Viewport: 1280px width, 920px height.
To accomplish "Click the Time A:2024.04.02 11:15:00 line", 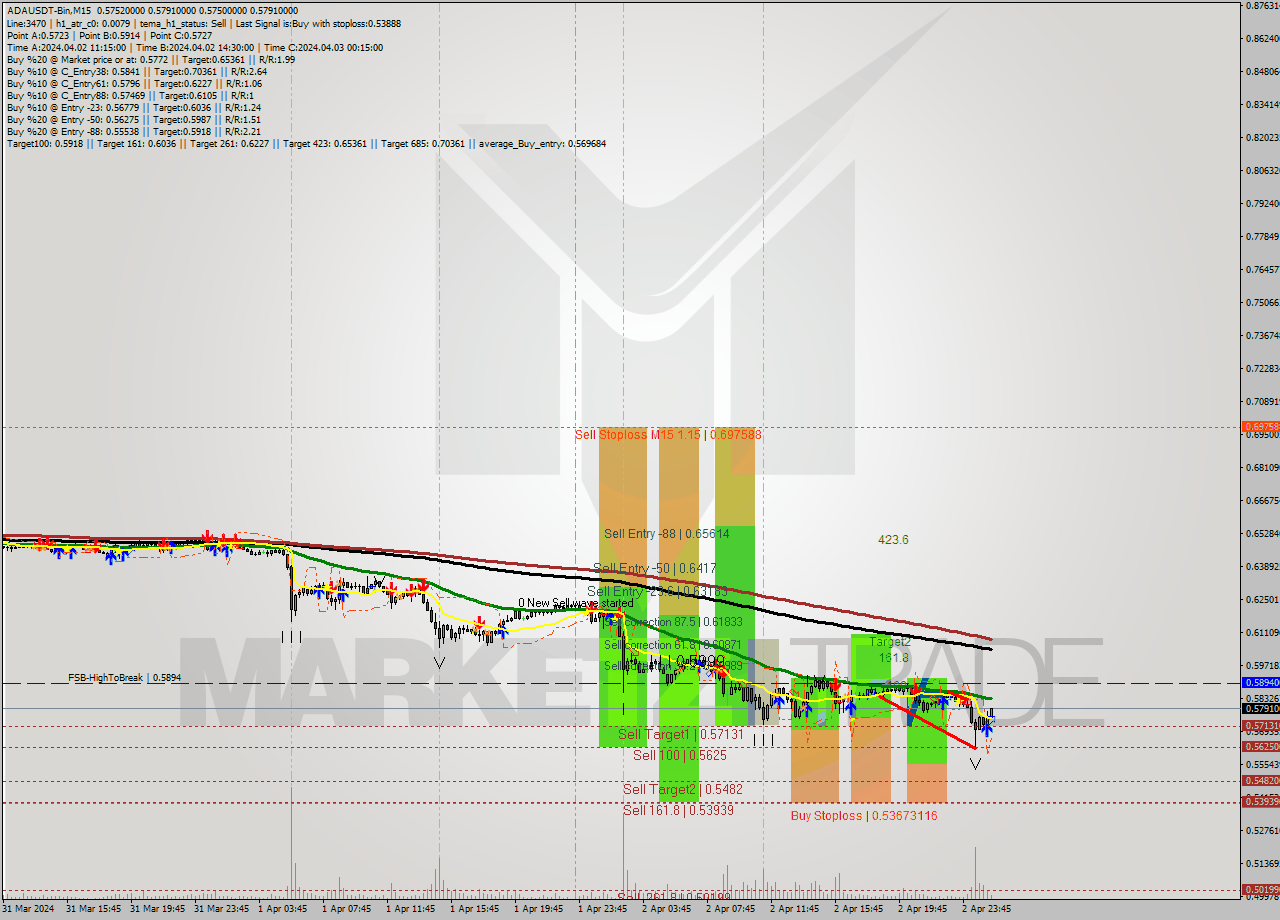I will point(195,47).
